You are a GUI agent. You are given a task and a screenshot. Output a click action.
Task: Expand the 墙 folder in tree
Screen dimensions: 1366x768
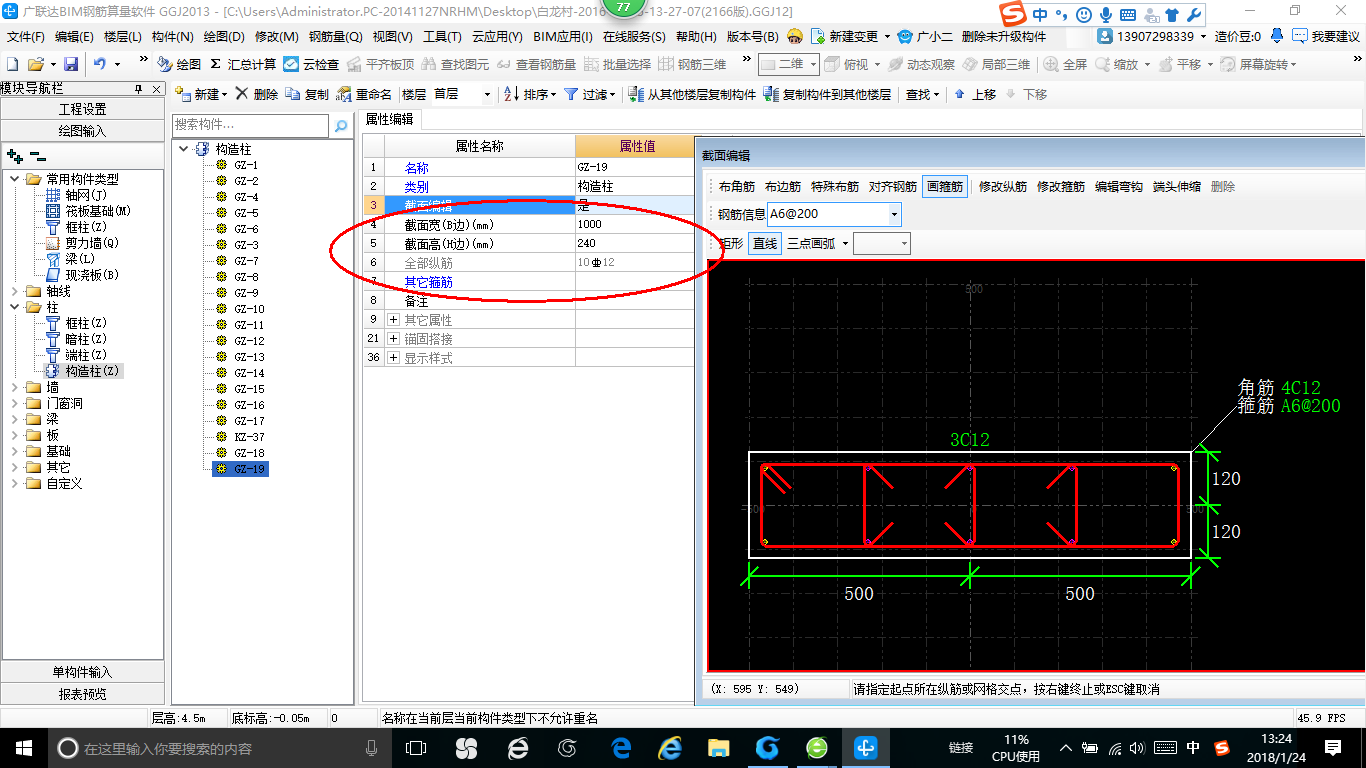point(15,387)
